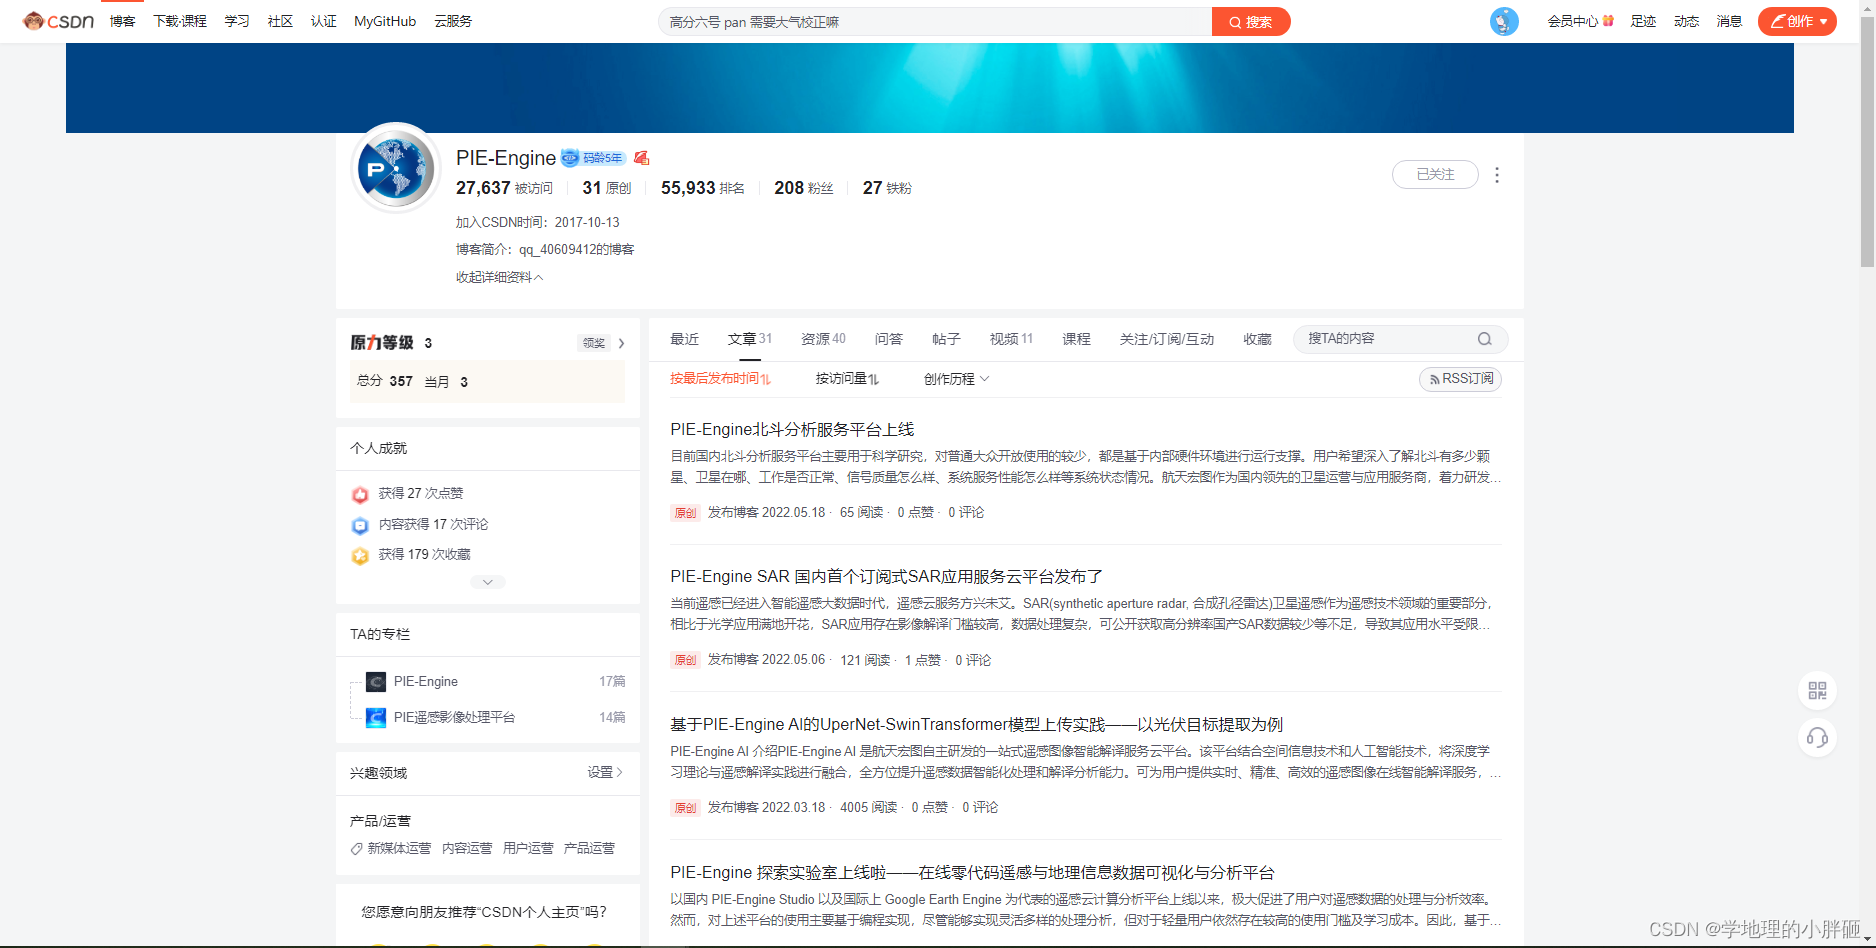Screen dimensions: 1876x948
Task: Open the 原力等级 arrow chevron
Action: click(621, 343)
